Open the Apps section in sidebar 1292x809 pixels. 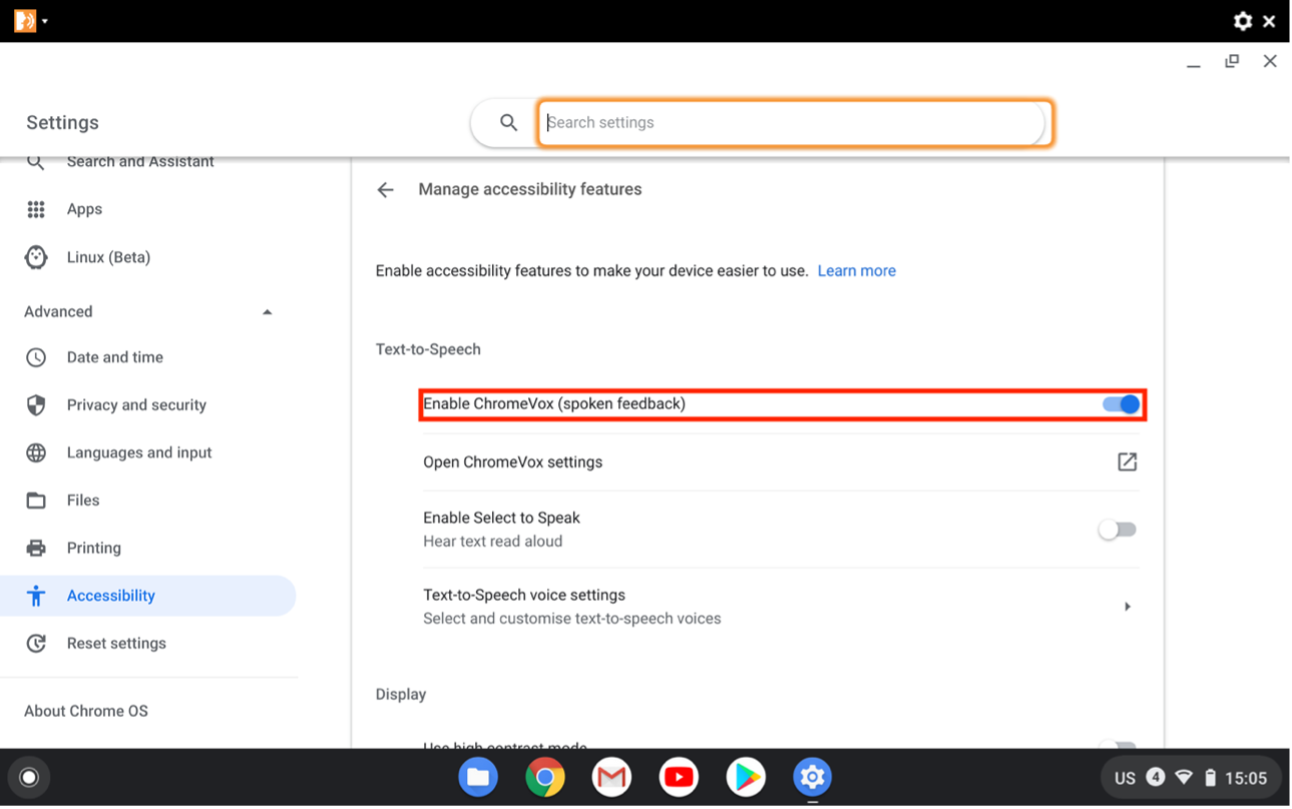coord(84,209)
